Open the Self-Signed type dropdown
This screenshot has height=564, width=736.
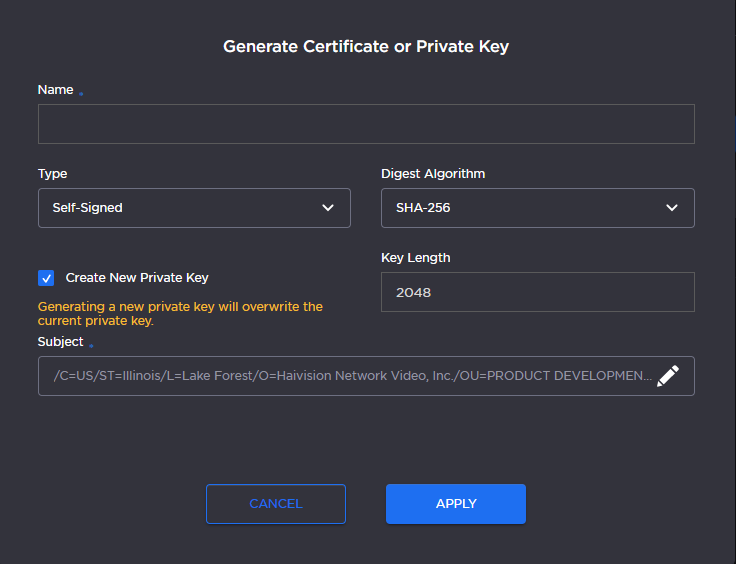[194, 208]
